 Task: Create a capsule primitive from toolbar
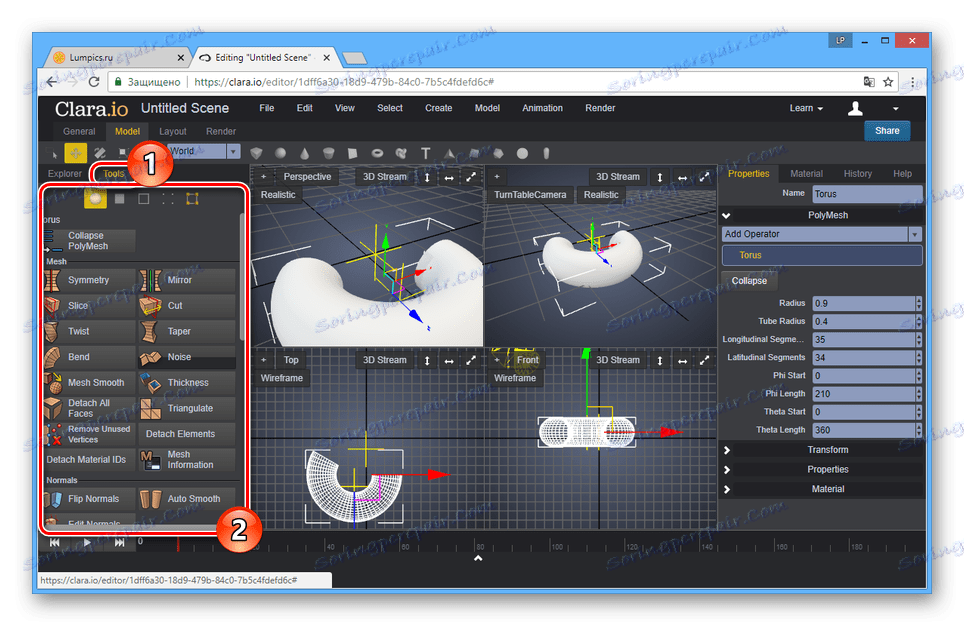pos(546,153)
